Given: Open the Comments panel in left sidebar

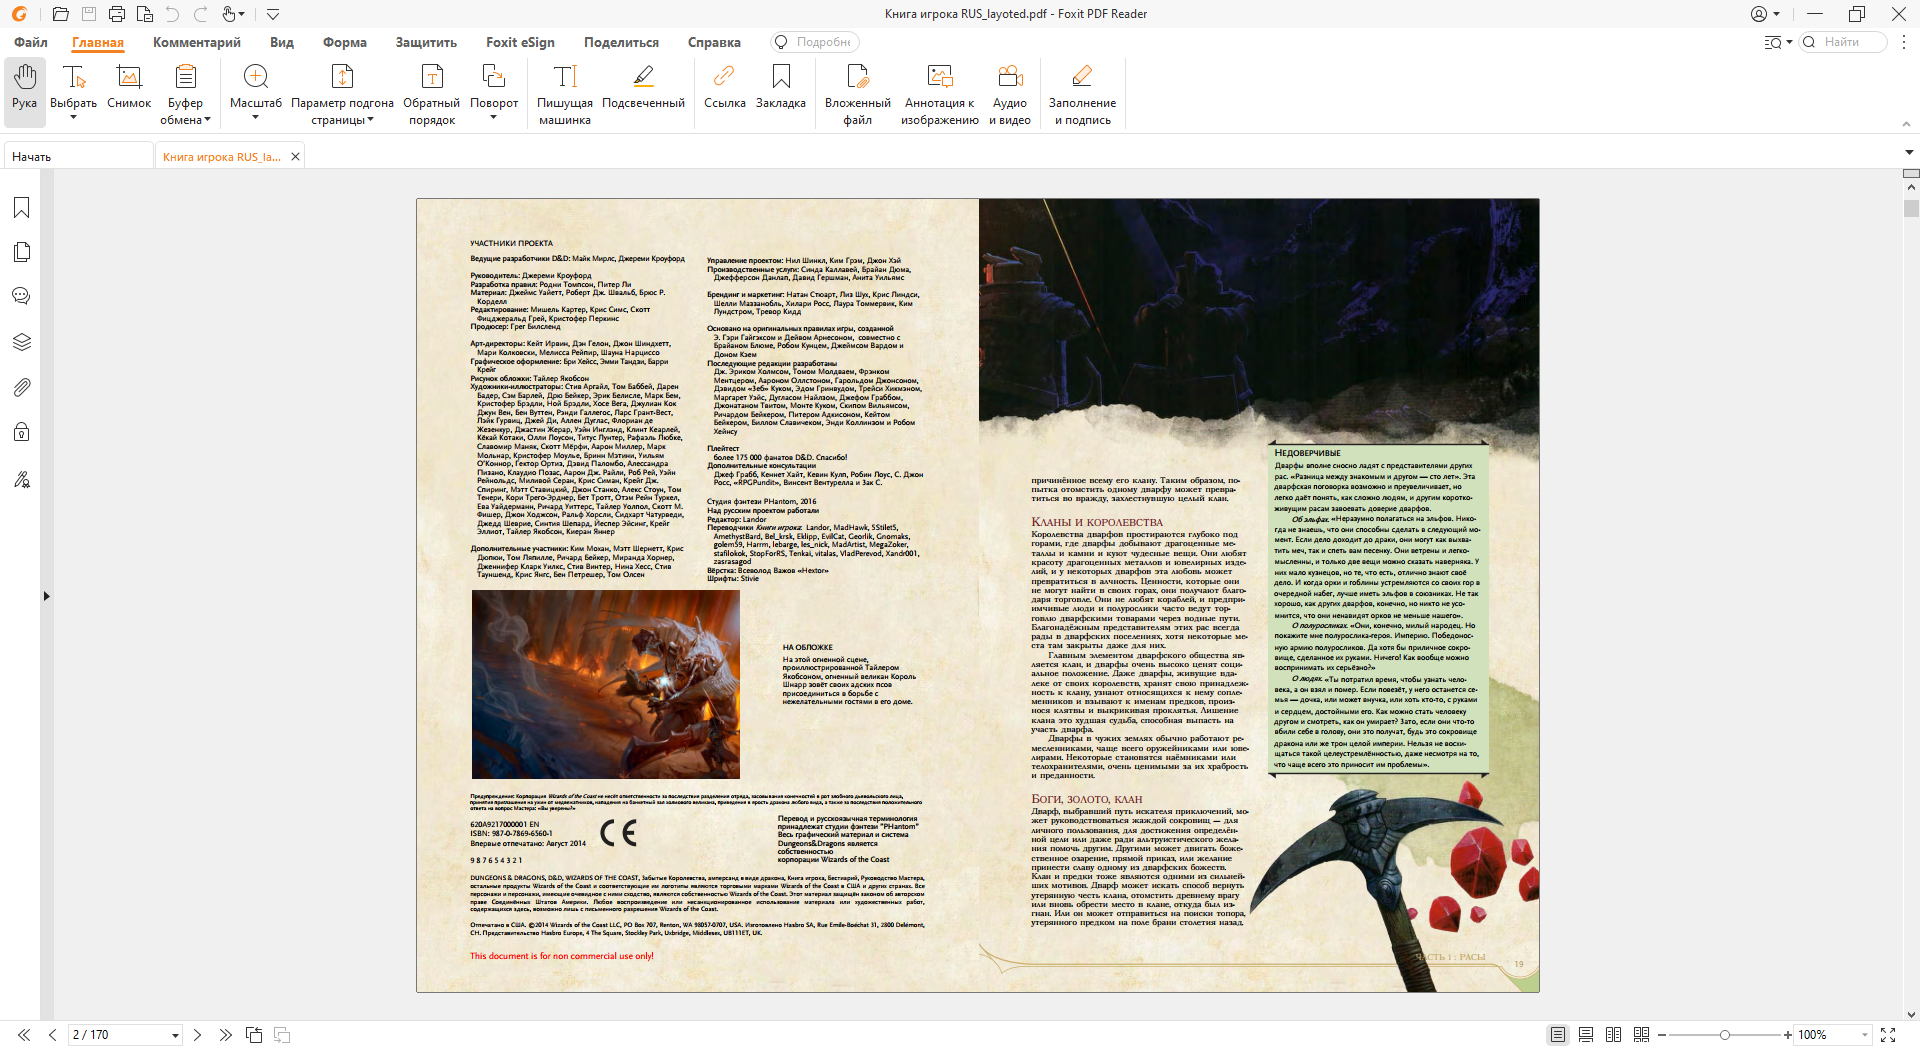Looking at the screenshot, I should (22, 296).
